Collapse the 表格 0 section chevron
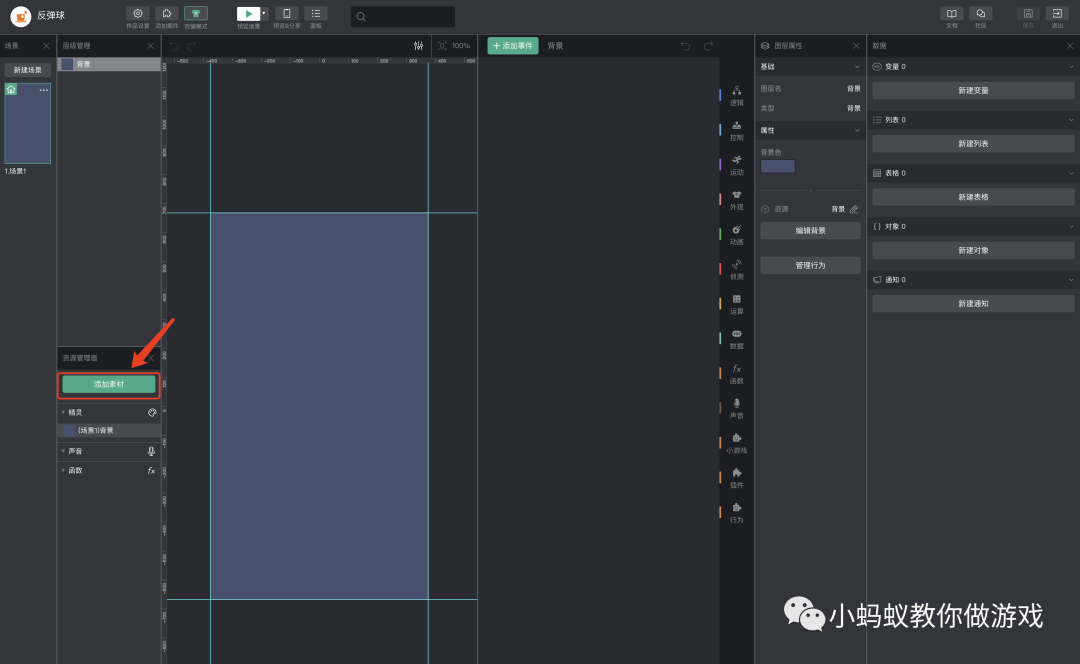 (1070, 173)
